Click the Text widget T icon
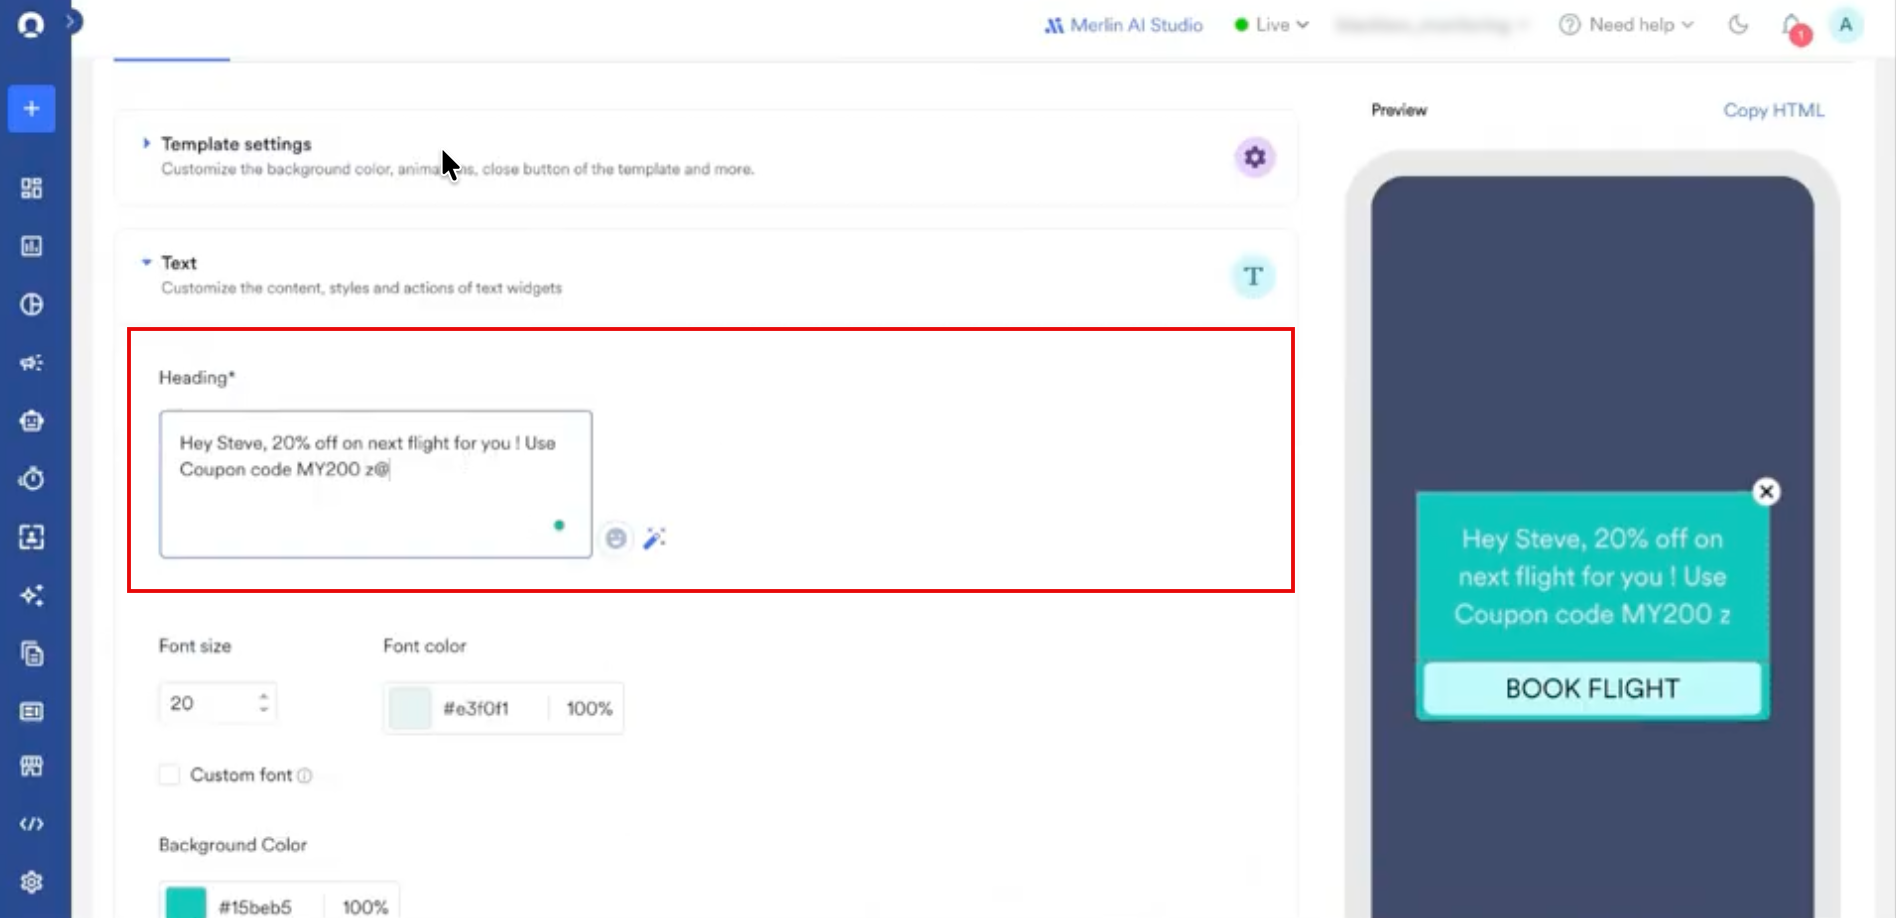Image resolution: width=1898 pixels, height=918 pixels. tap(1252, 276)
